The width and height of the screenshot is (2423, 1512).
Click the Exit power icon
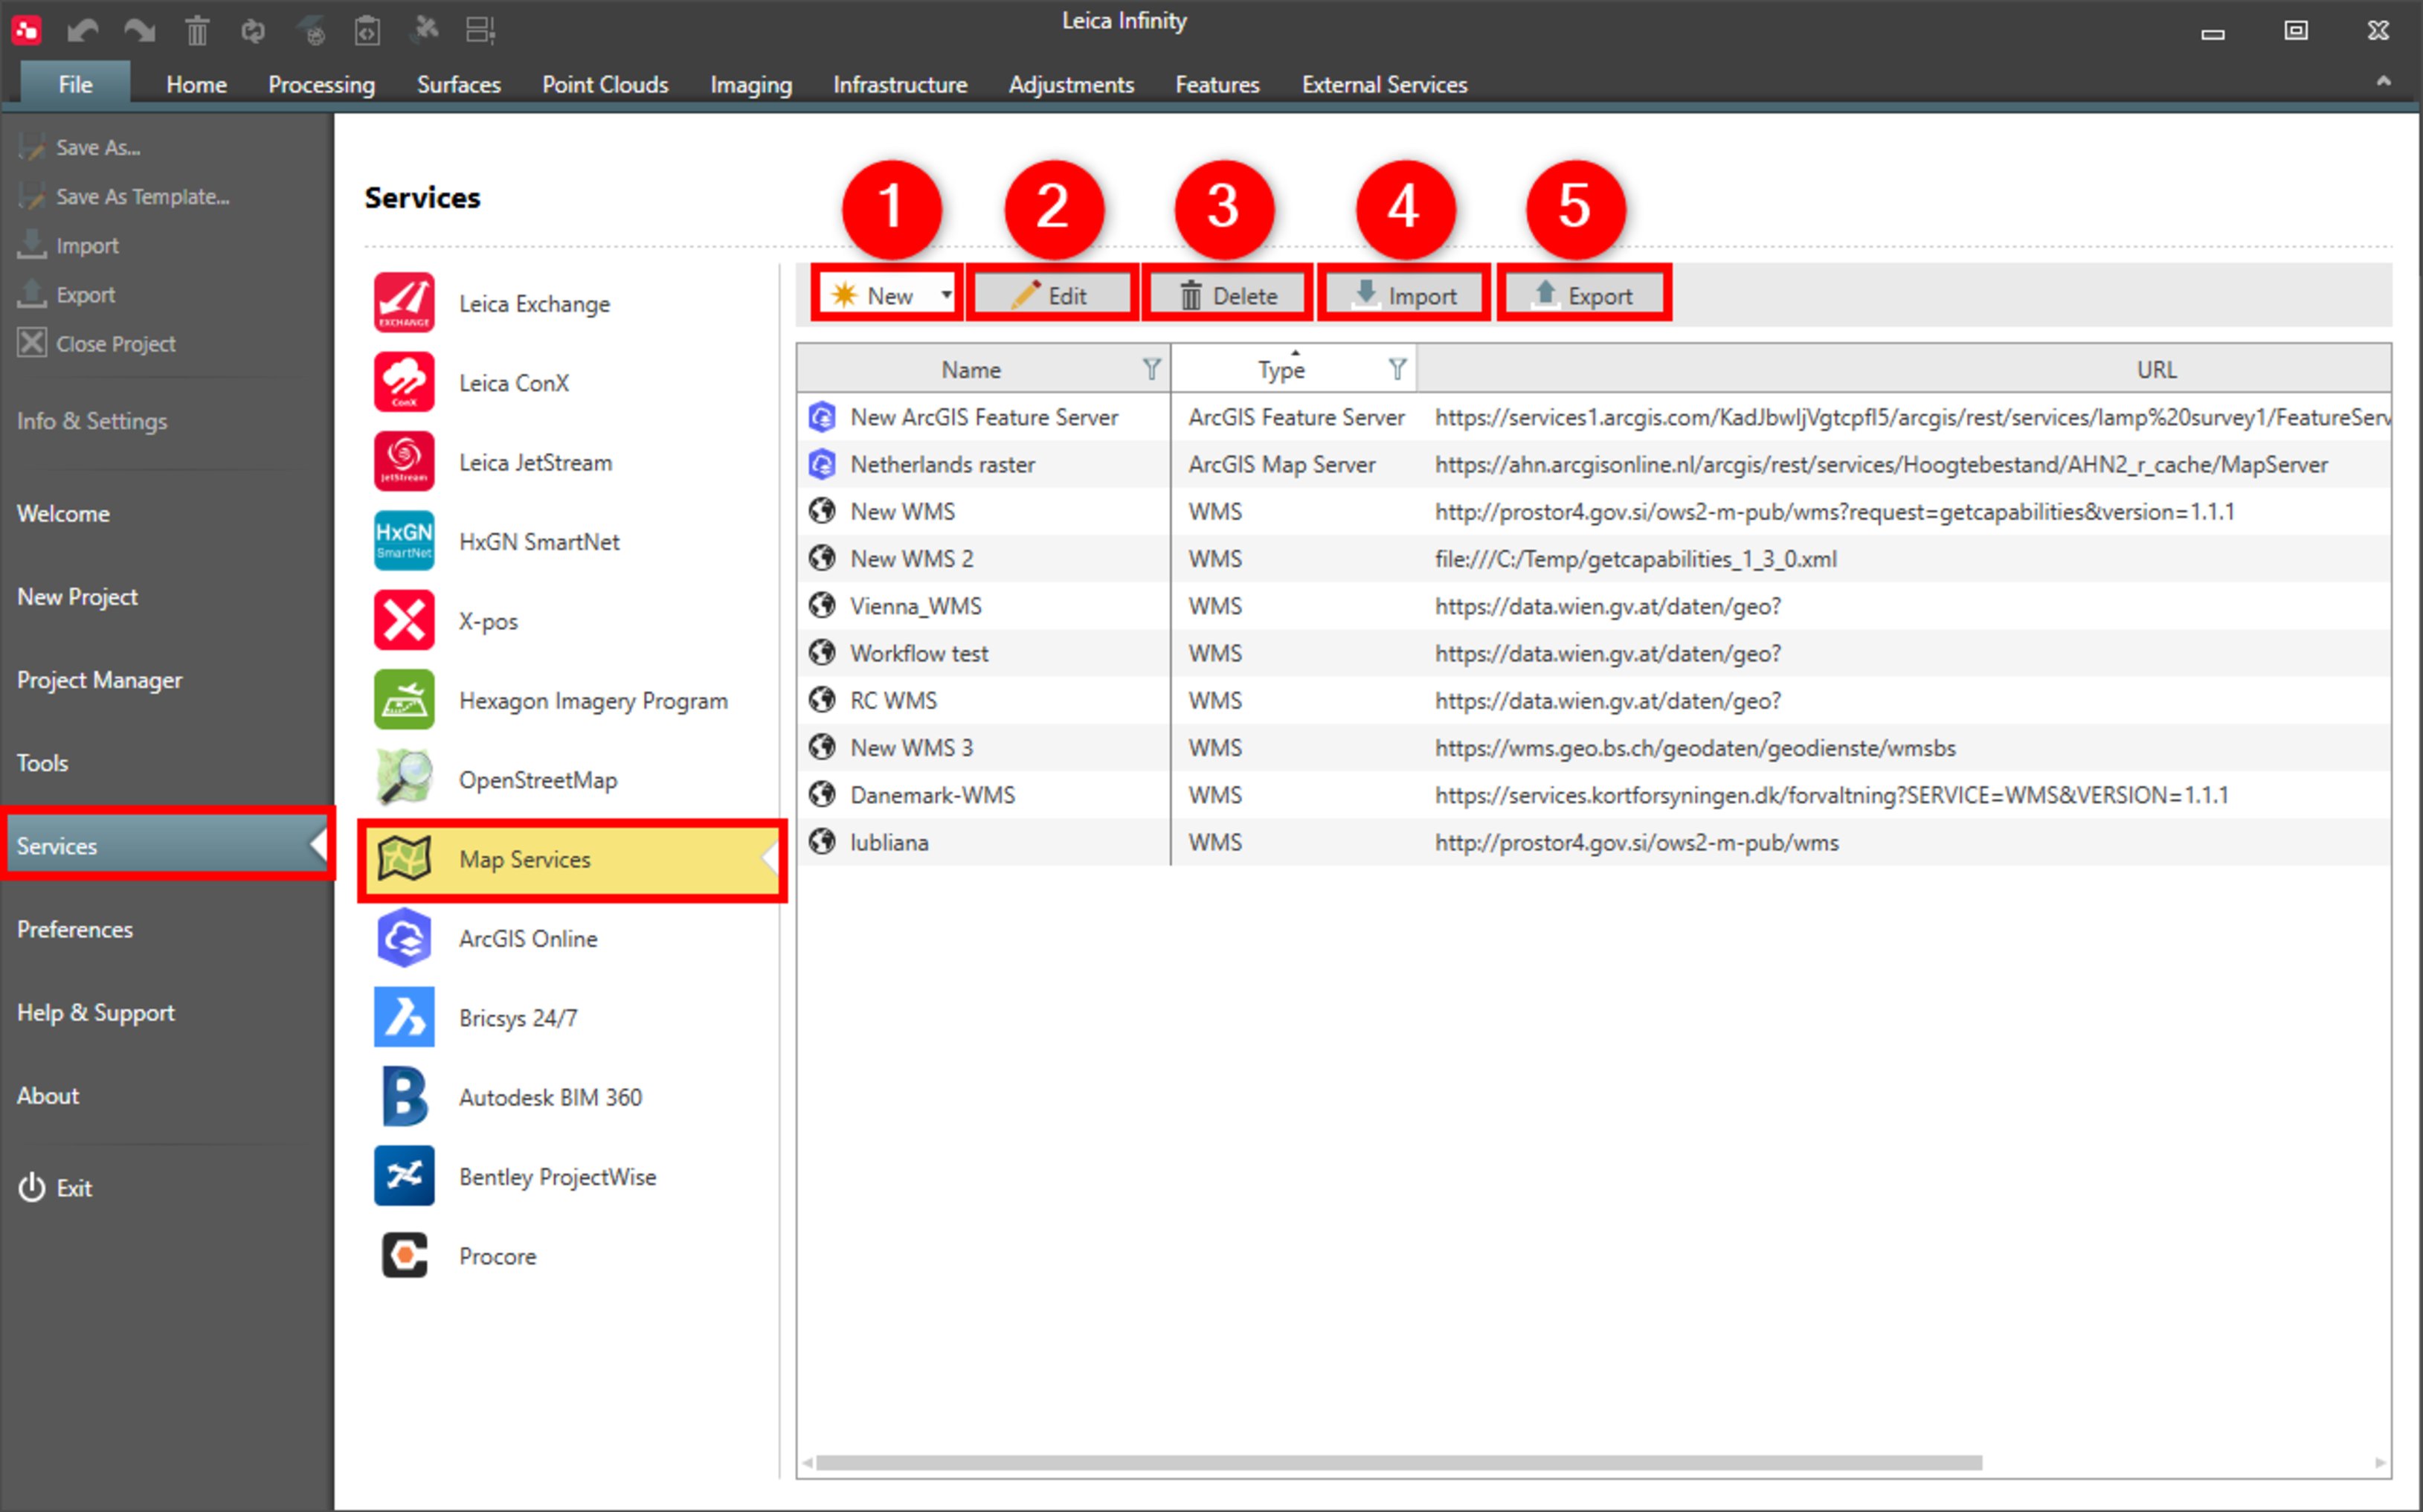click(32, 1187)
